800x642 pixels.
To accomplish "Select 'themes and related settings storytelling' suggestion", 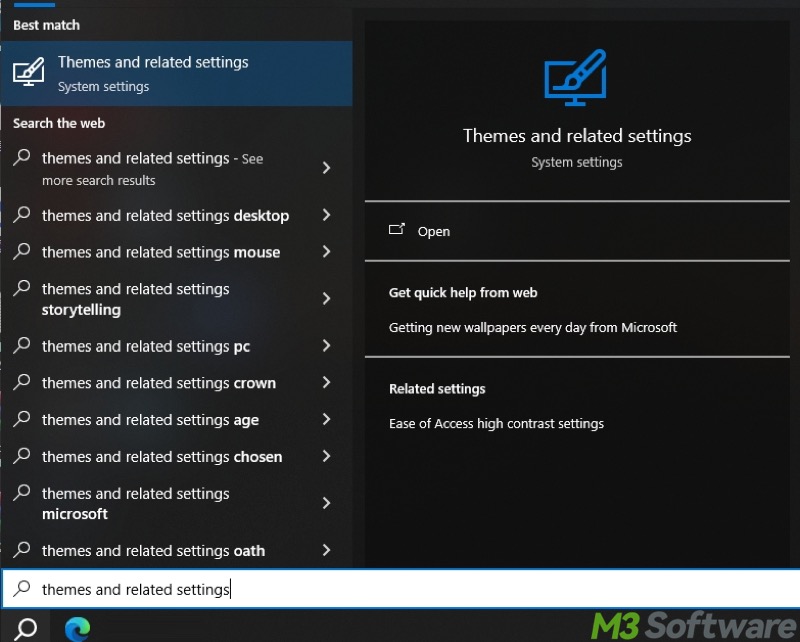I will (177, 299).
